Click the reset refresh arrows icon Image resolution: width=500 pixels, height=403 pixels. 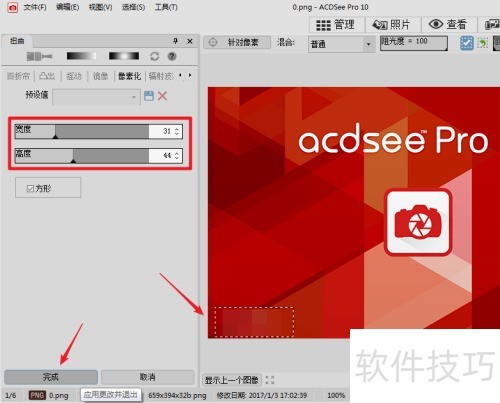point(155,56)
